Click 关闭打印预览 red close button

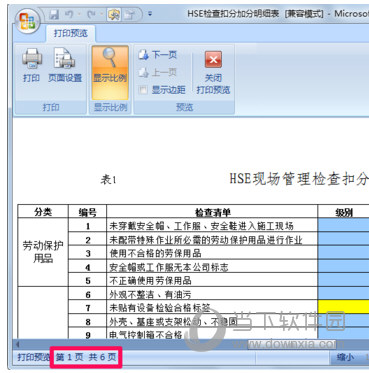pyautogui.click(x=213, y=72)
